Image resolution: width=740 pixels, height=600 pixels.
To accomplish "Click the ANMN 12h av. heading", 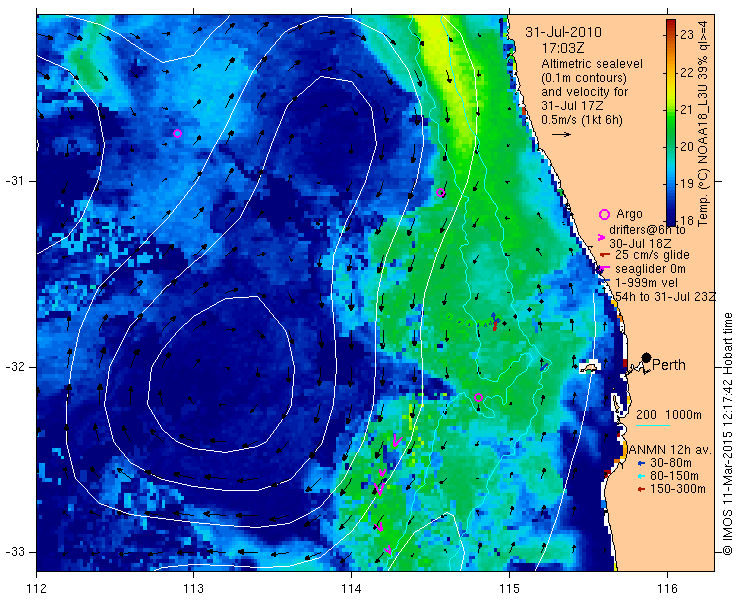I will click(x=669, y=450).
